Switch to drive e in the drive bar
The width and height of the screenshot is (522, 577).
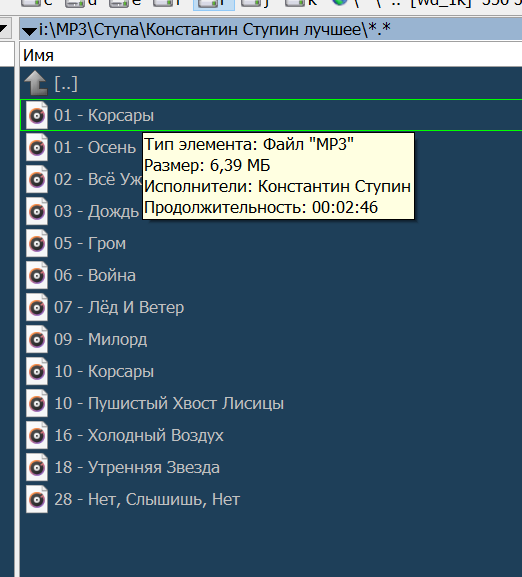(x=125, y=3)
